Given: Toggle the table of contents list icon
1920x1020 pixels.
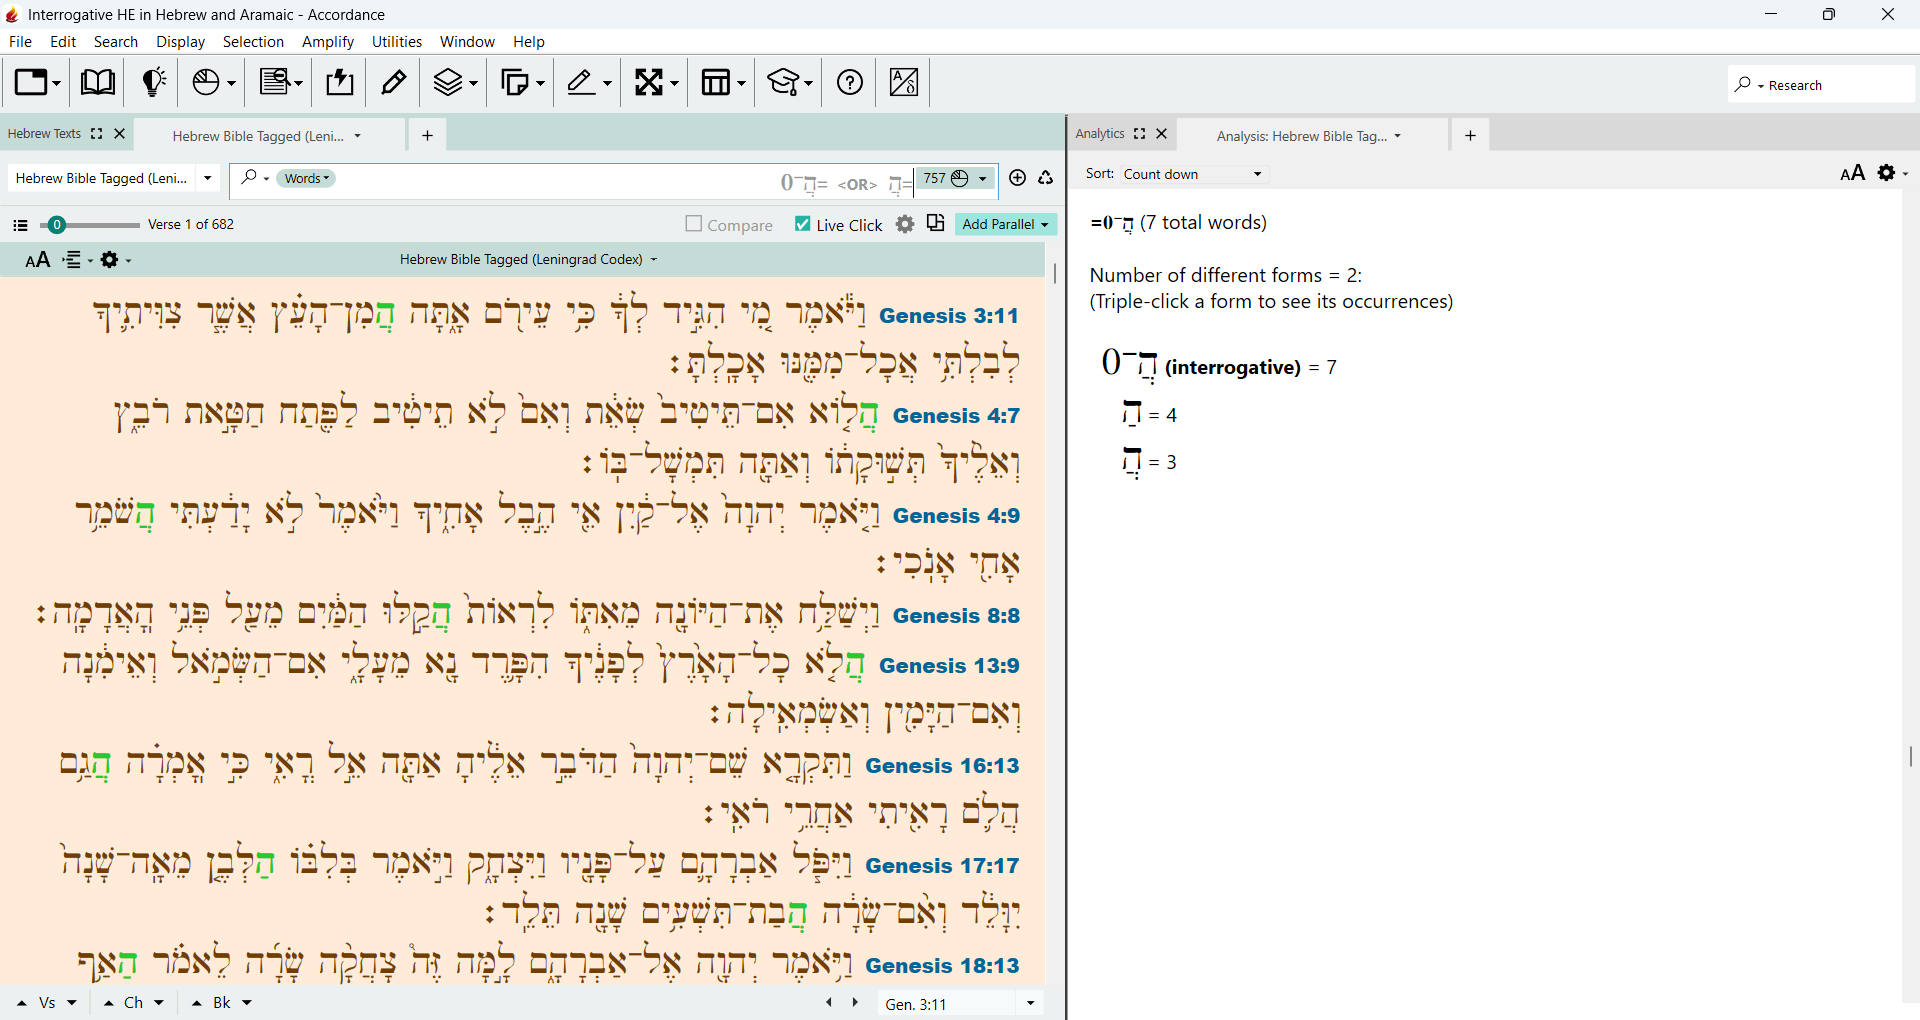Looking at the screenshot, I should [x=20, y=225].
